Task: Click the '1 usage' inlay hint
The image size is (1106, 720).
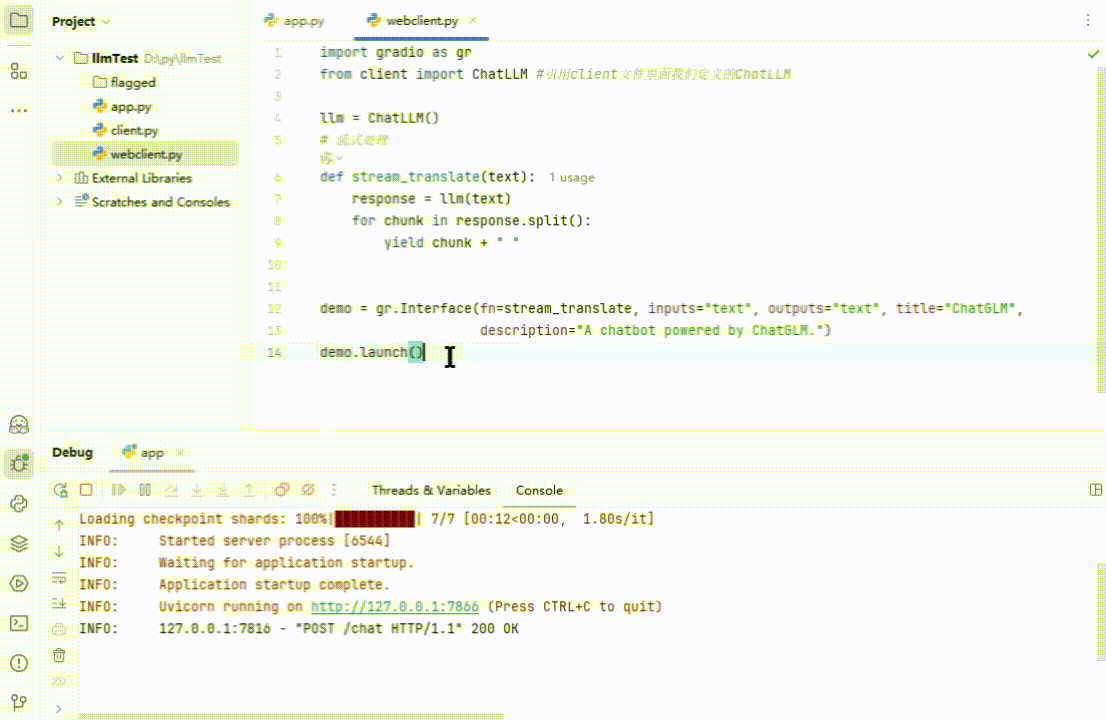Action: (571, 178)
